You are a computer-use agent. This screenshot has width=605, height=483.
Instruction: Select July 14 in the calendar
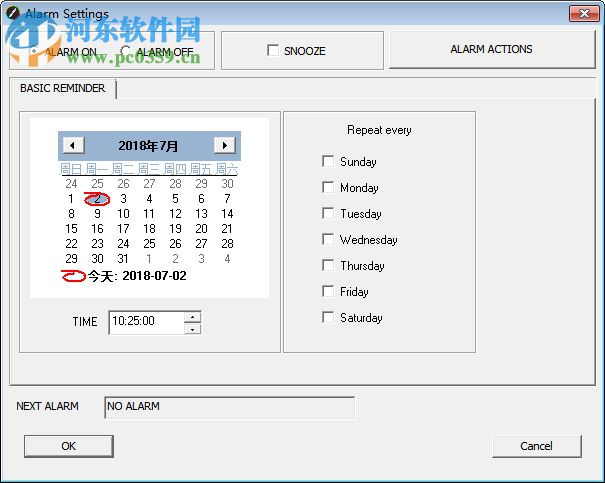tap(227, 214)
